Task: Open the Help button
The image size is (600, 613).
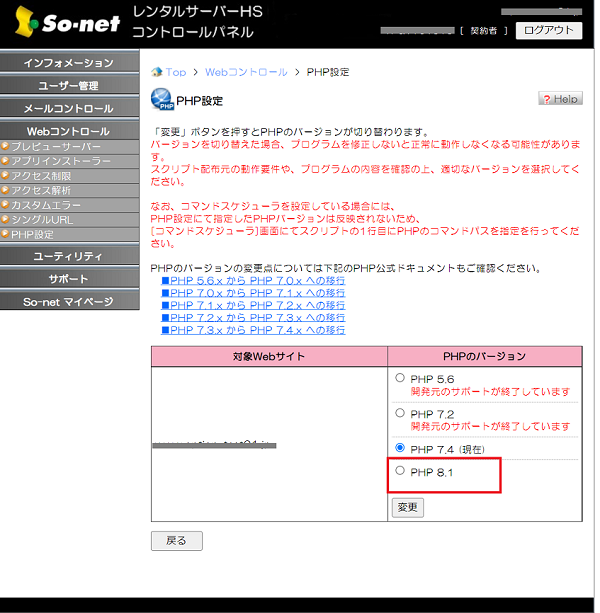Action: tap(560, 99)
